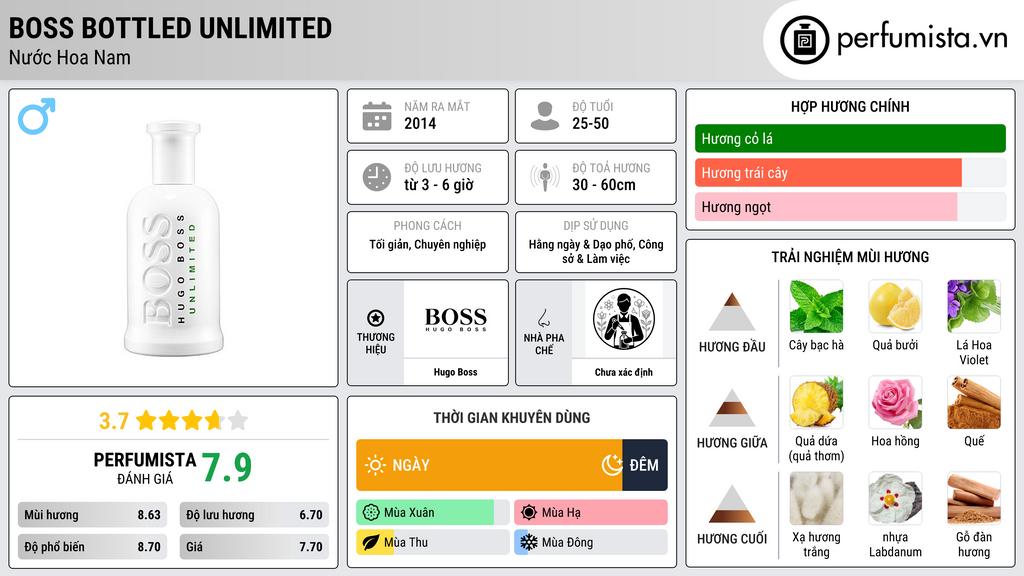Click the Hugo Boss brand logo
The height and width of the screenshot is (576, 1024).
pos(455,319)
